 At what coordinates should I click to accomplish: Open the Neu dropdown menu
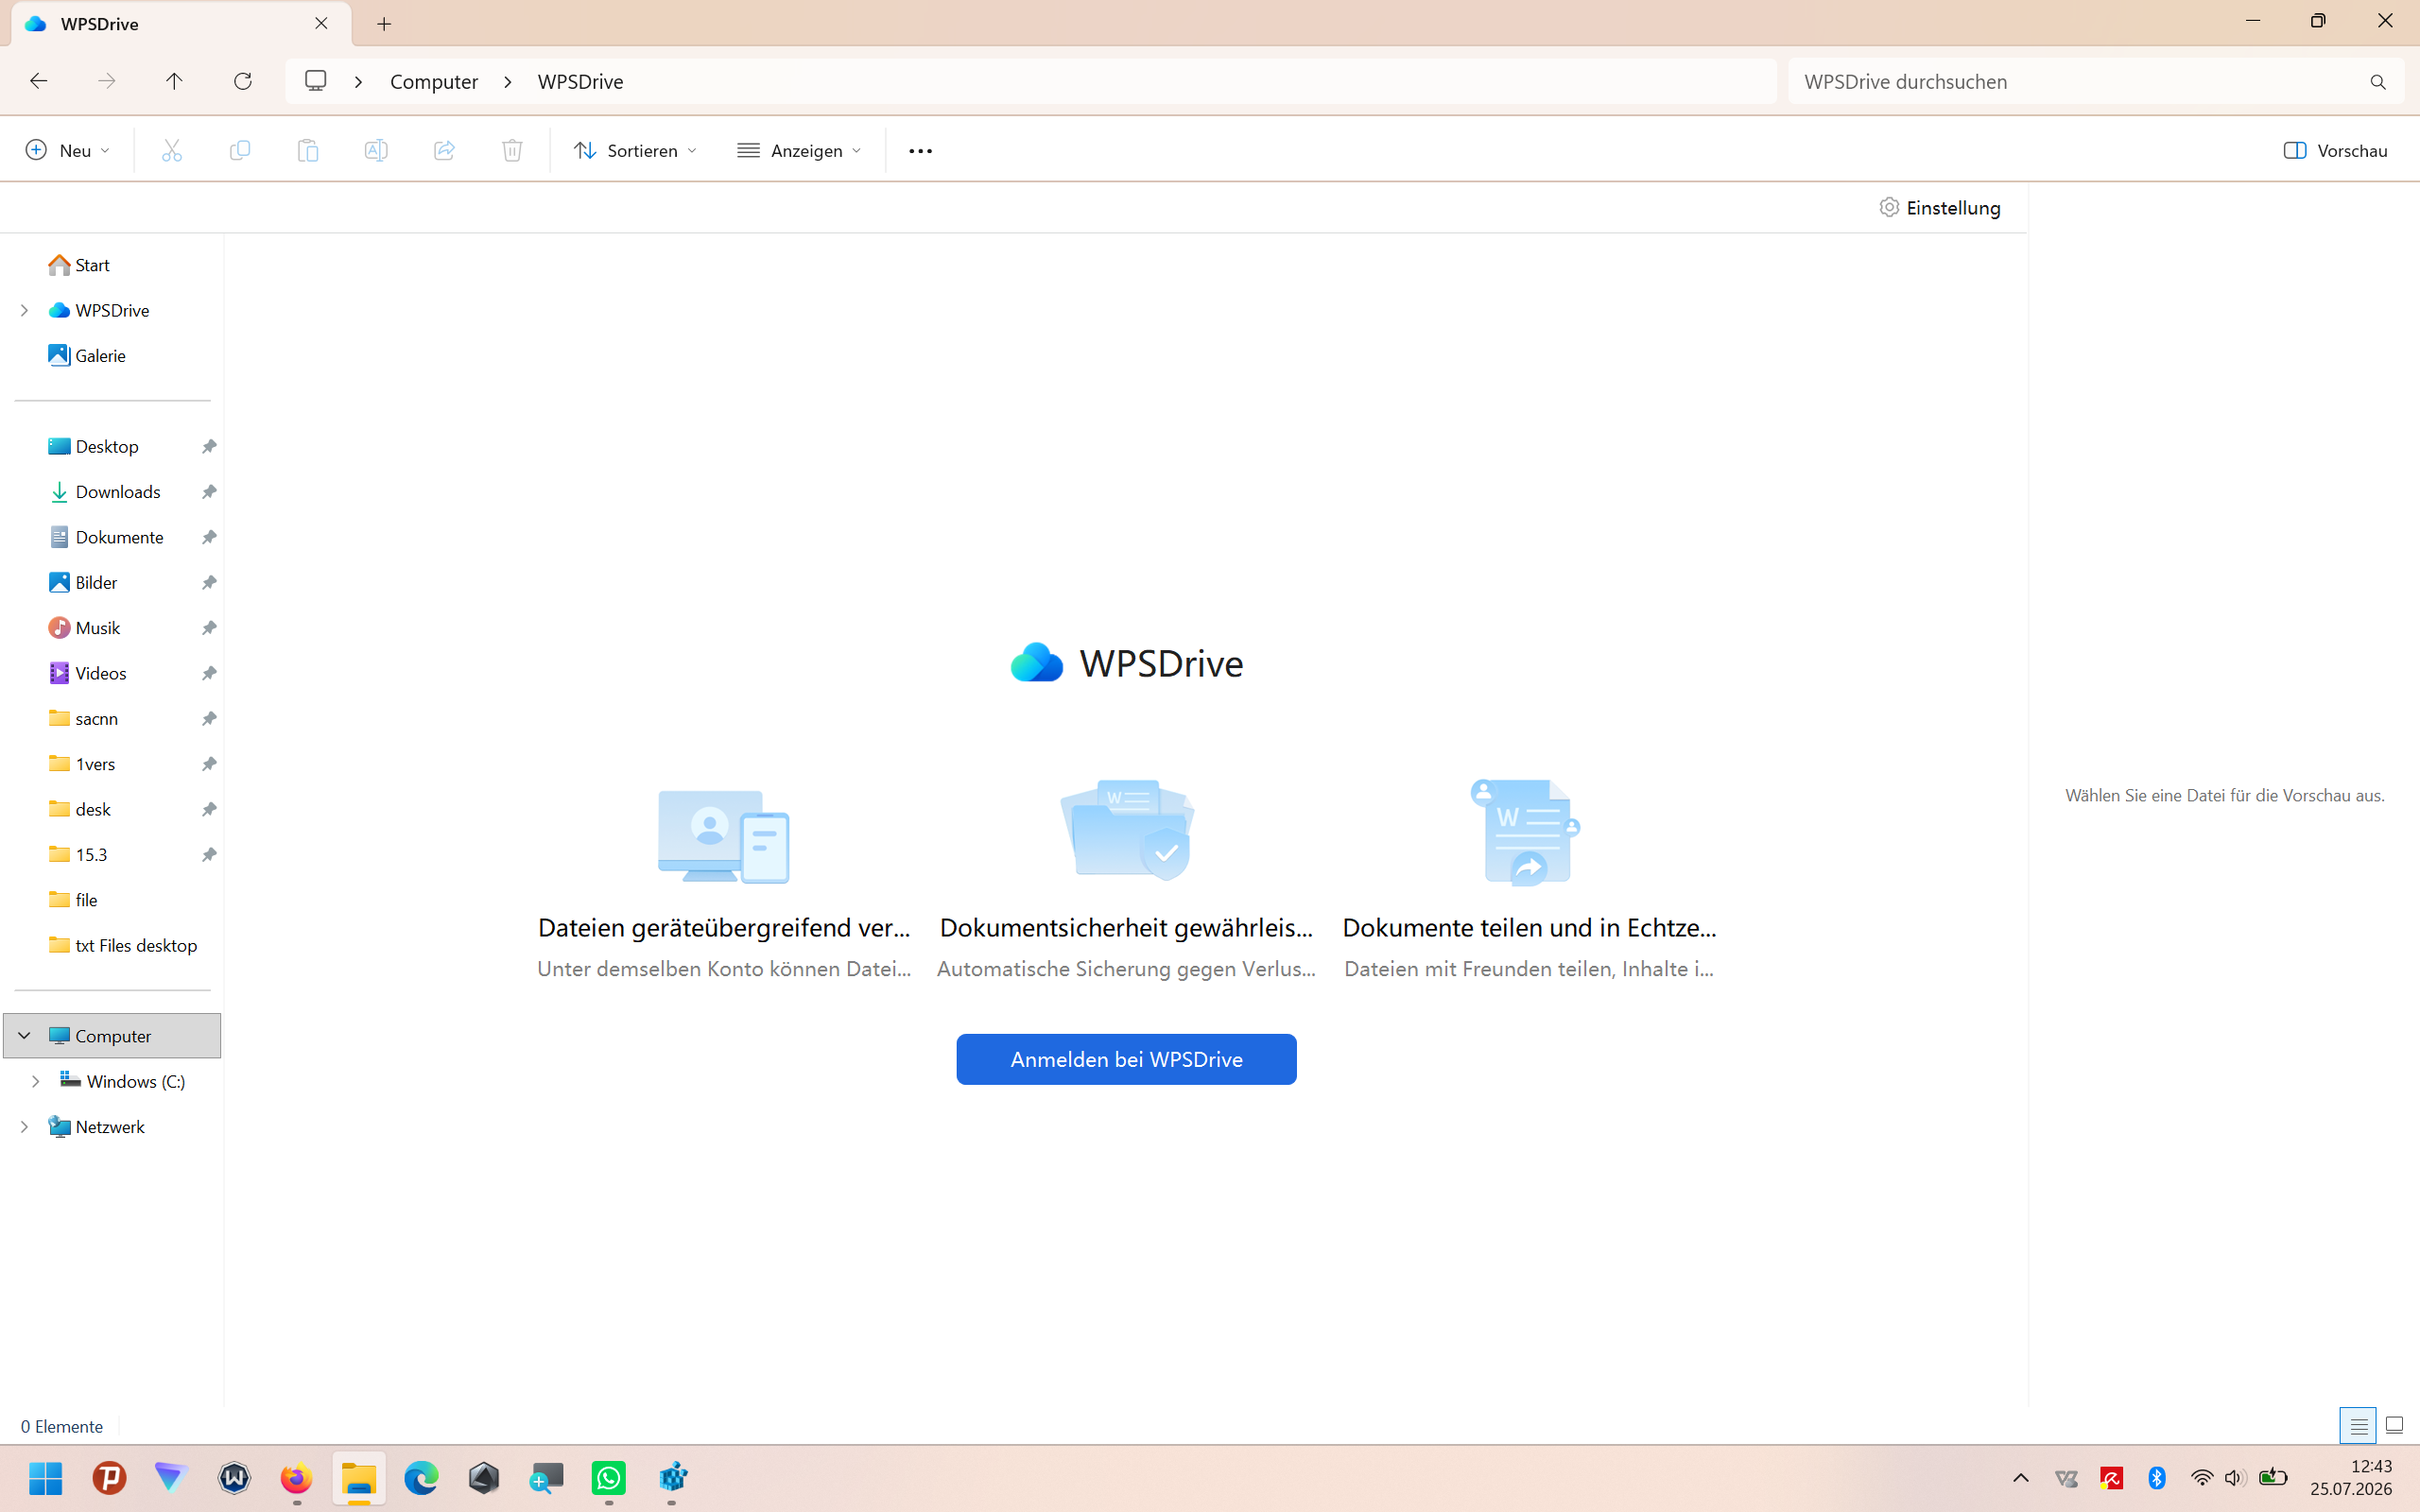[x=68, y=150]
